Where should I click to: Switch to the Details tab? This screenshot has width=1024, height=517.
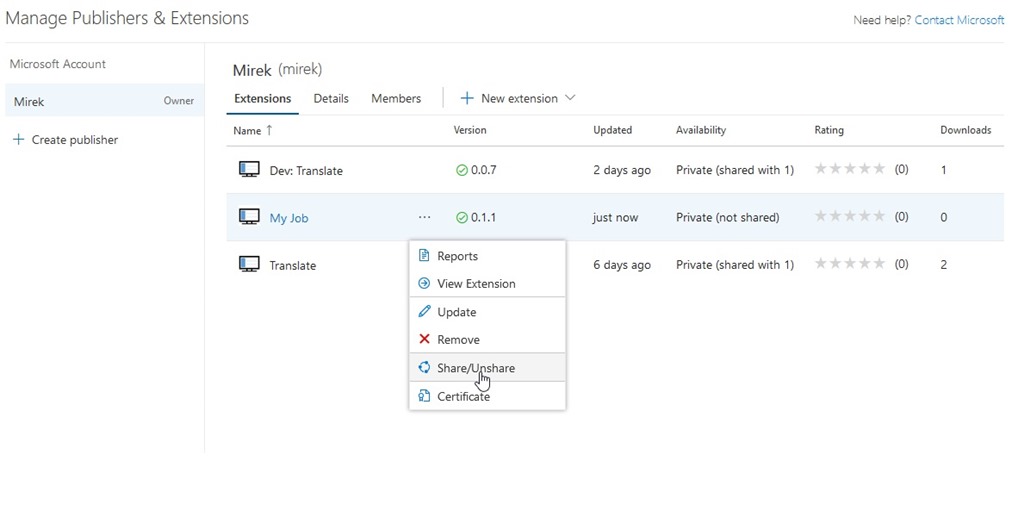[331, 99]
